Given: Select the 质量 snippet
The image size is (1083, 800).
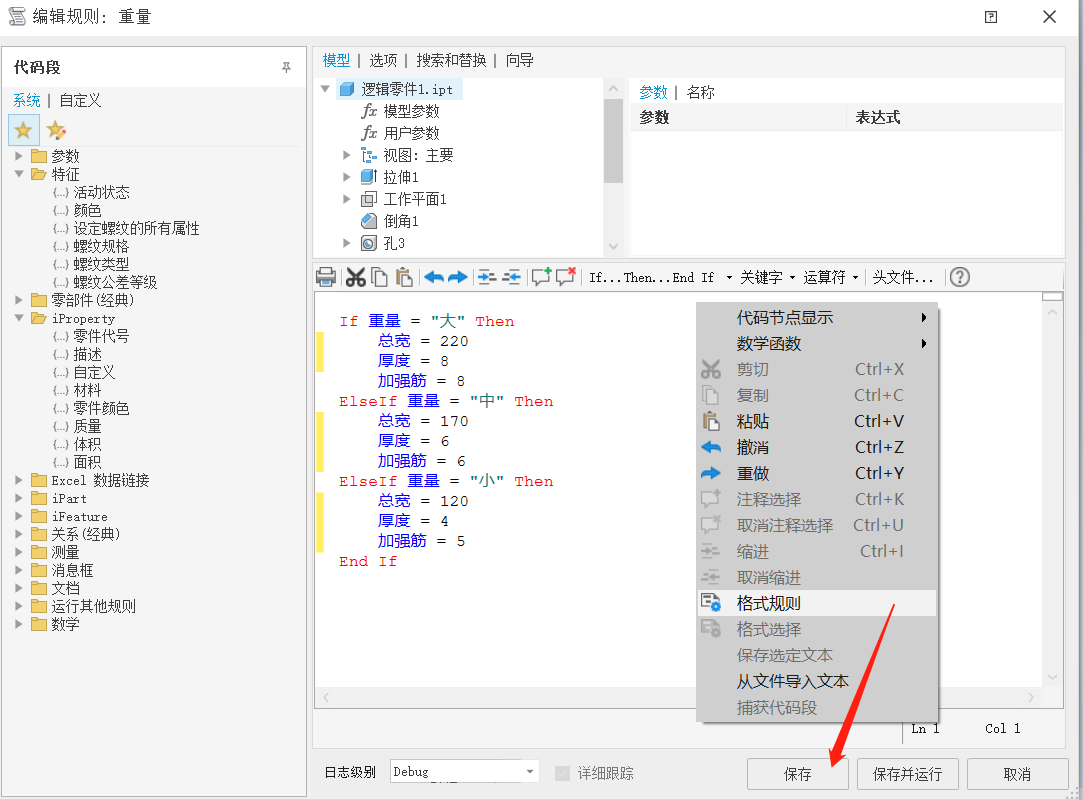Looking at the screenshot, I should [88, 426].
